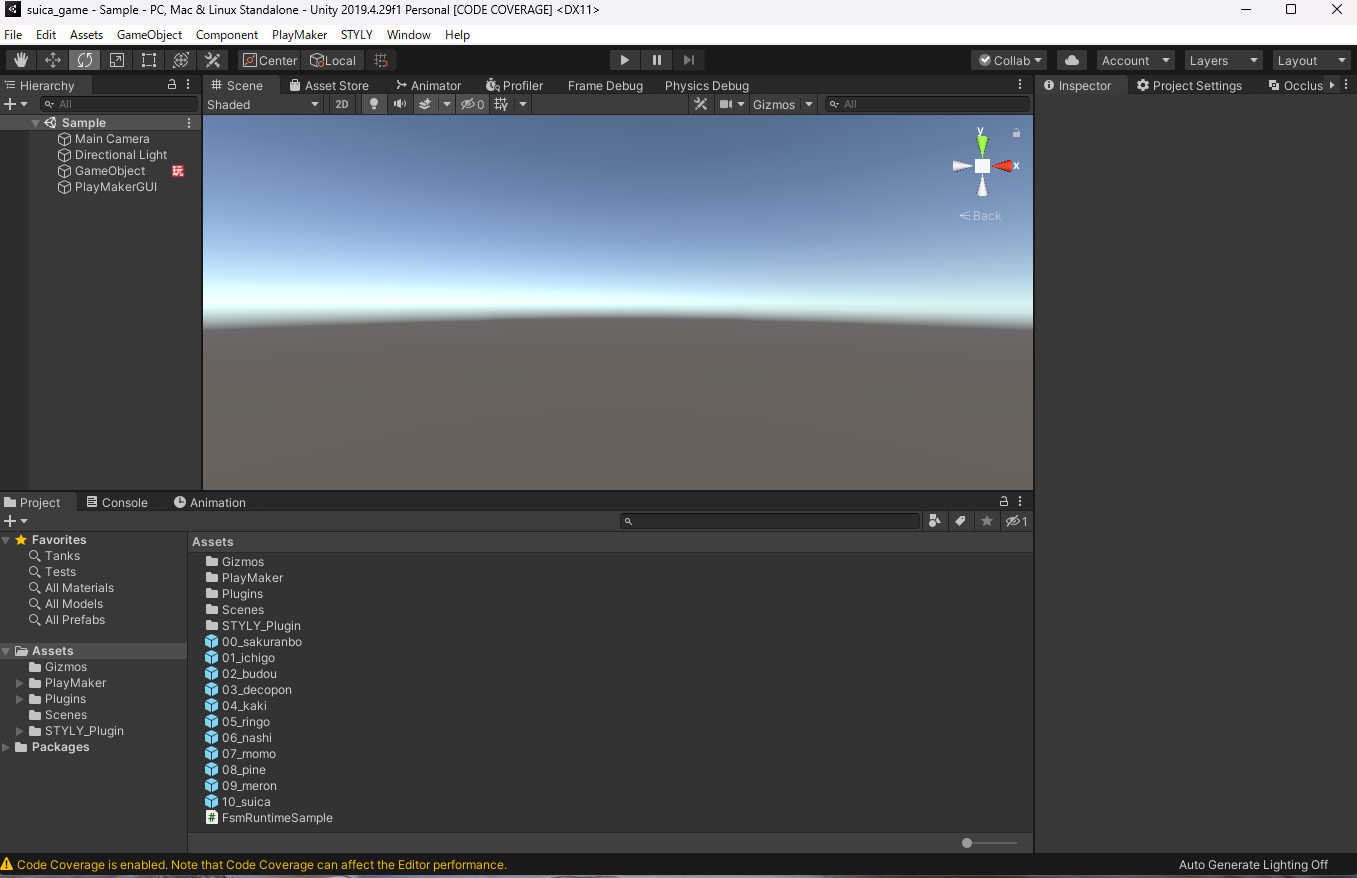Open the PlayMaker menu
Viewport: 1357px width, 878px height.
299,34
